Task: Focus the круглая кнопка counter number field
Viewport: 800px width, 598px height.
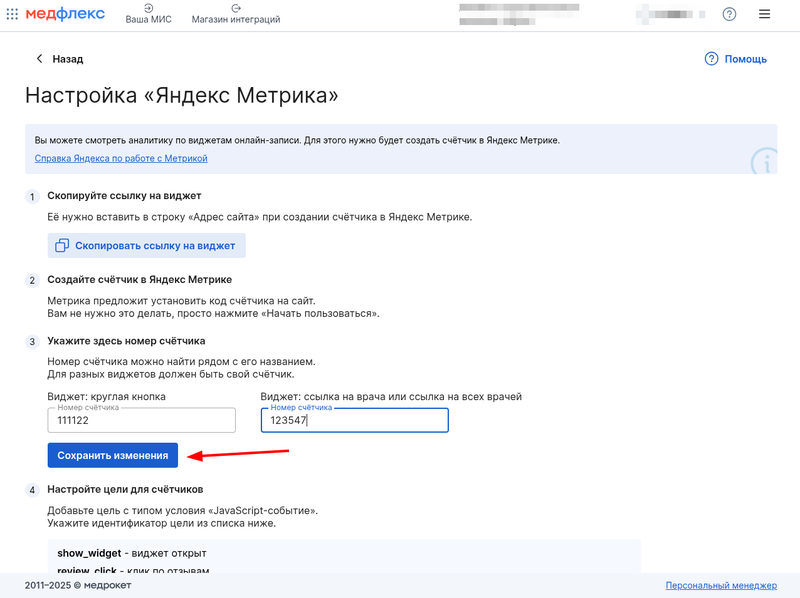Action: point(141,420)
